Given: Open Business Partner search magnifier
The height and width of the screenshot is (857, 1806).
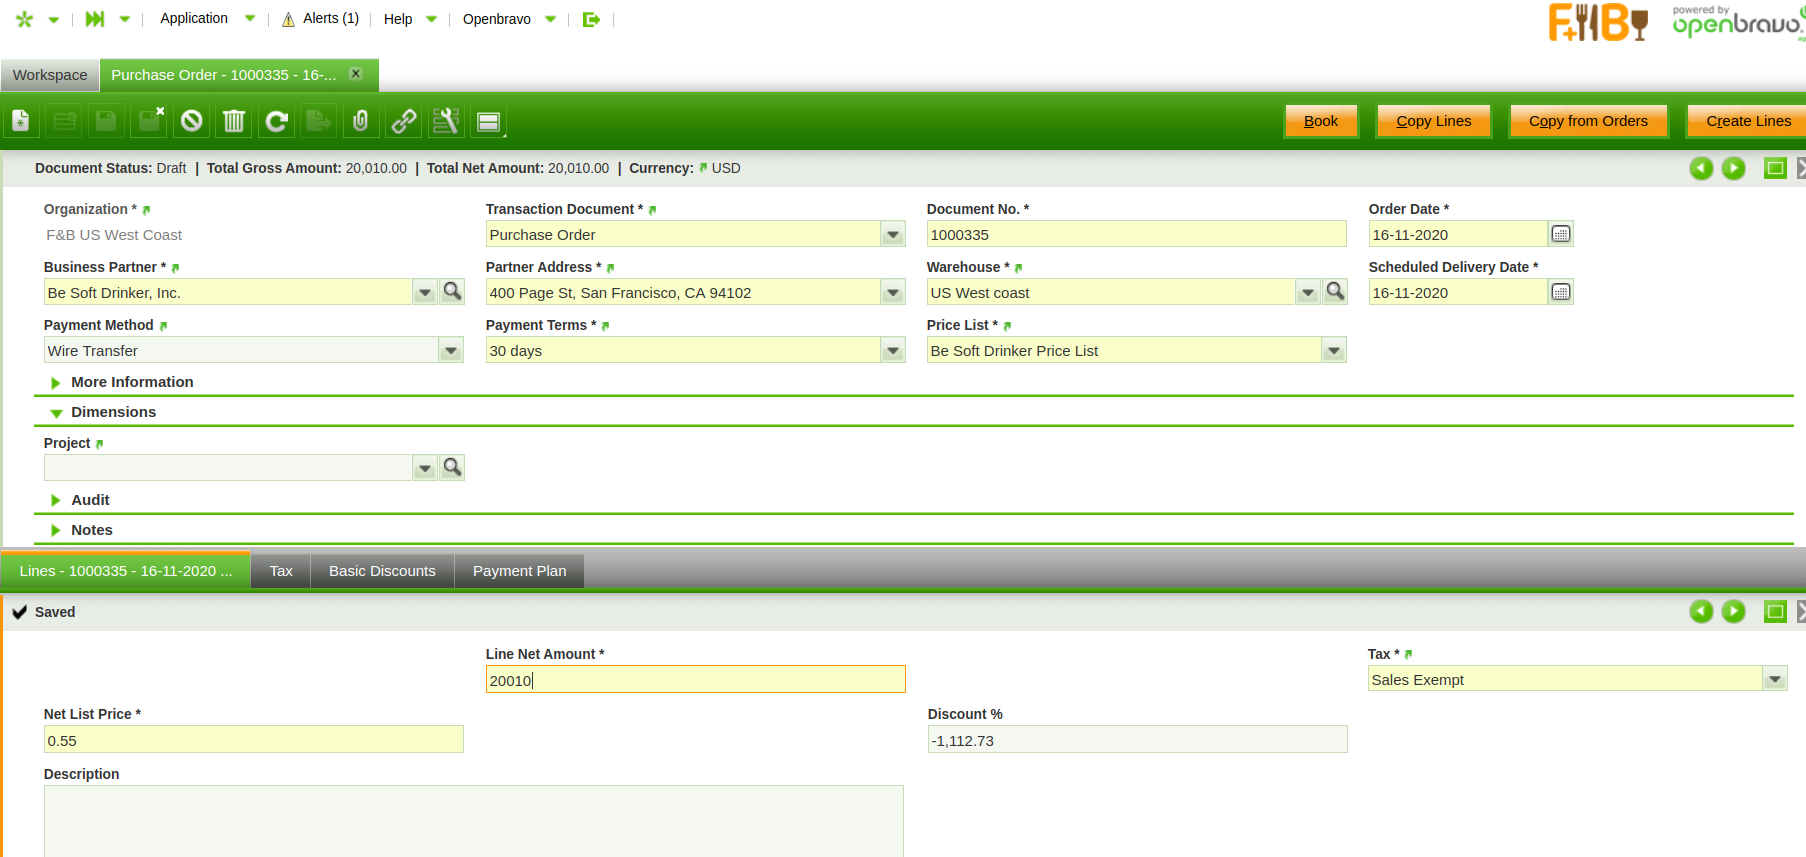Looking at the screenshot, I should (453, 291).
